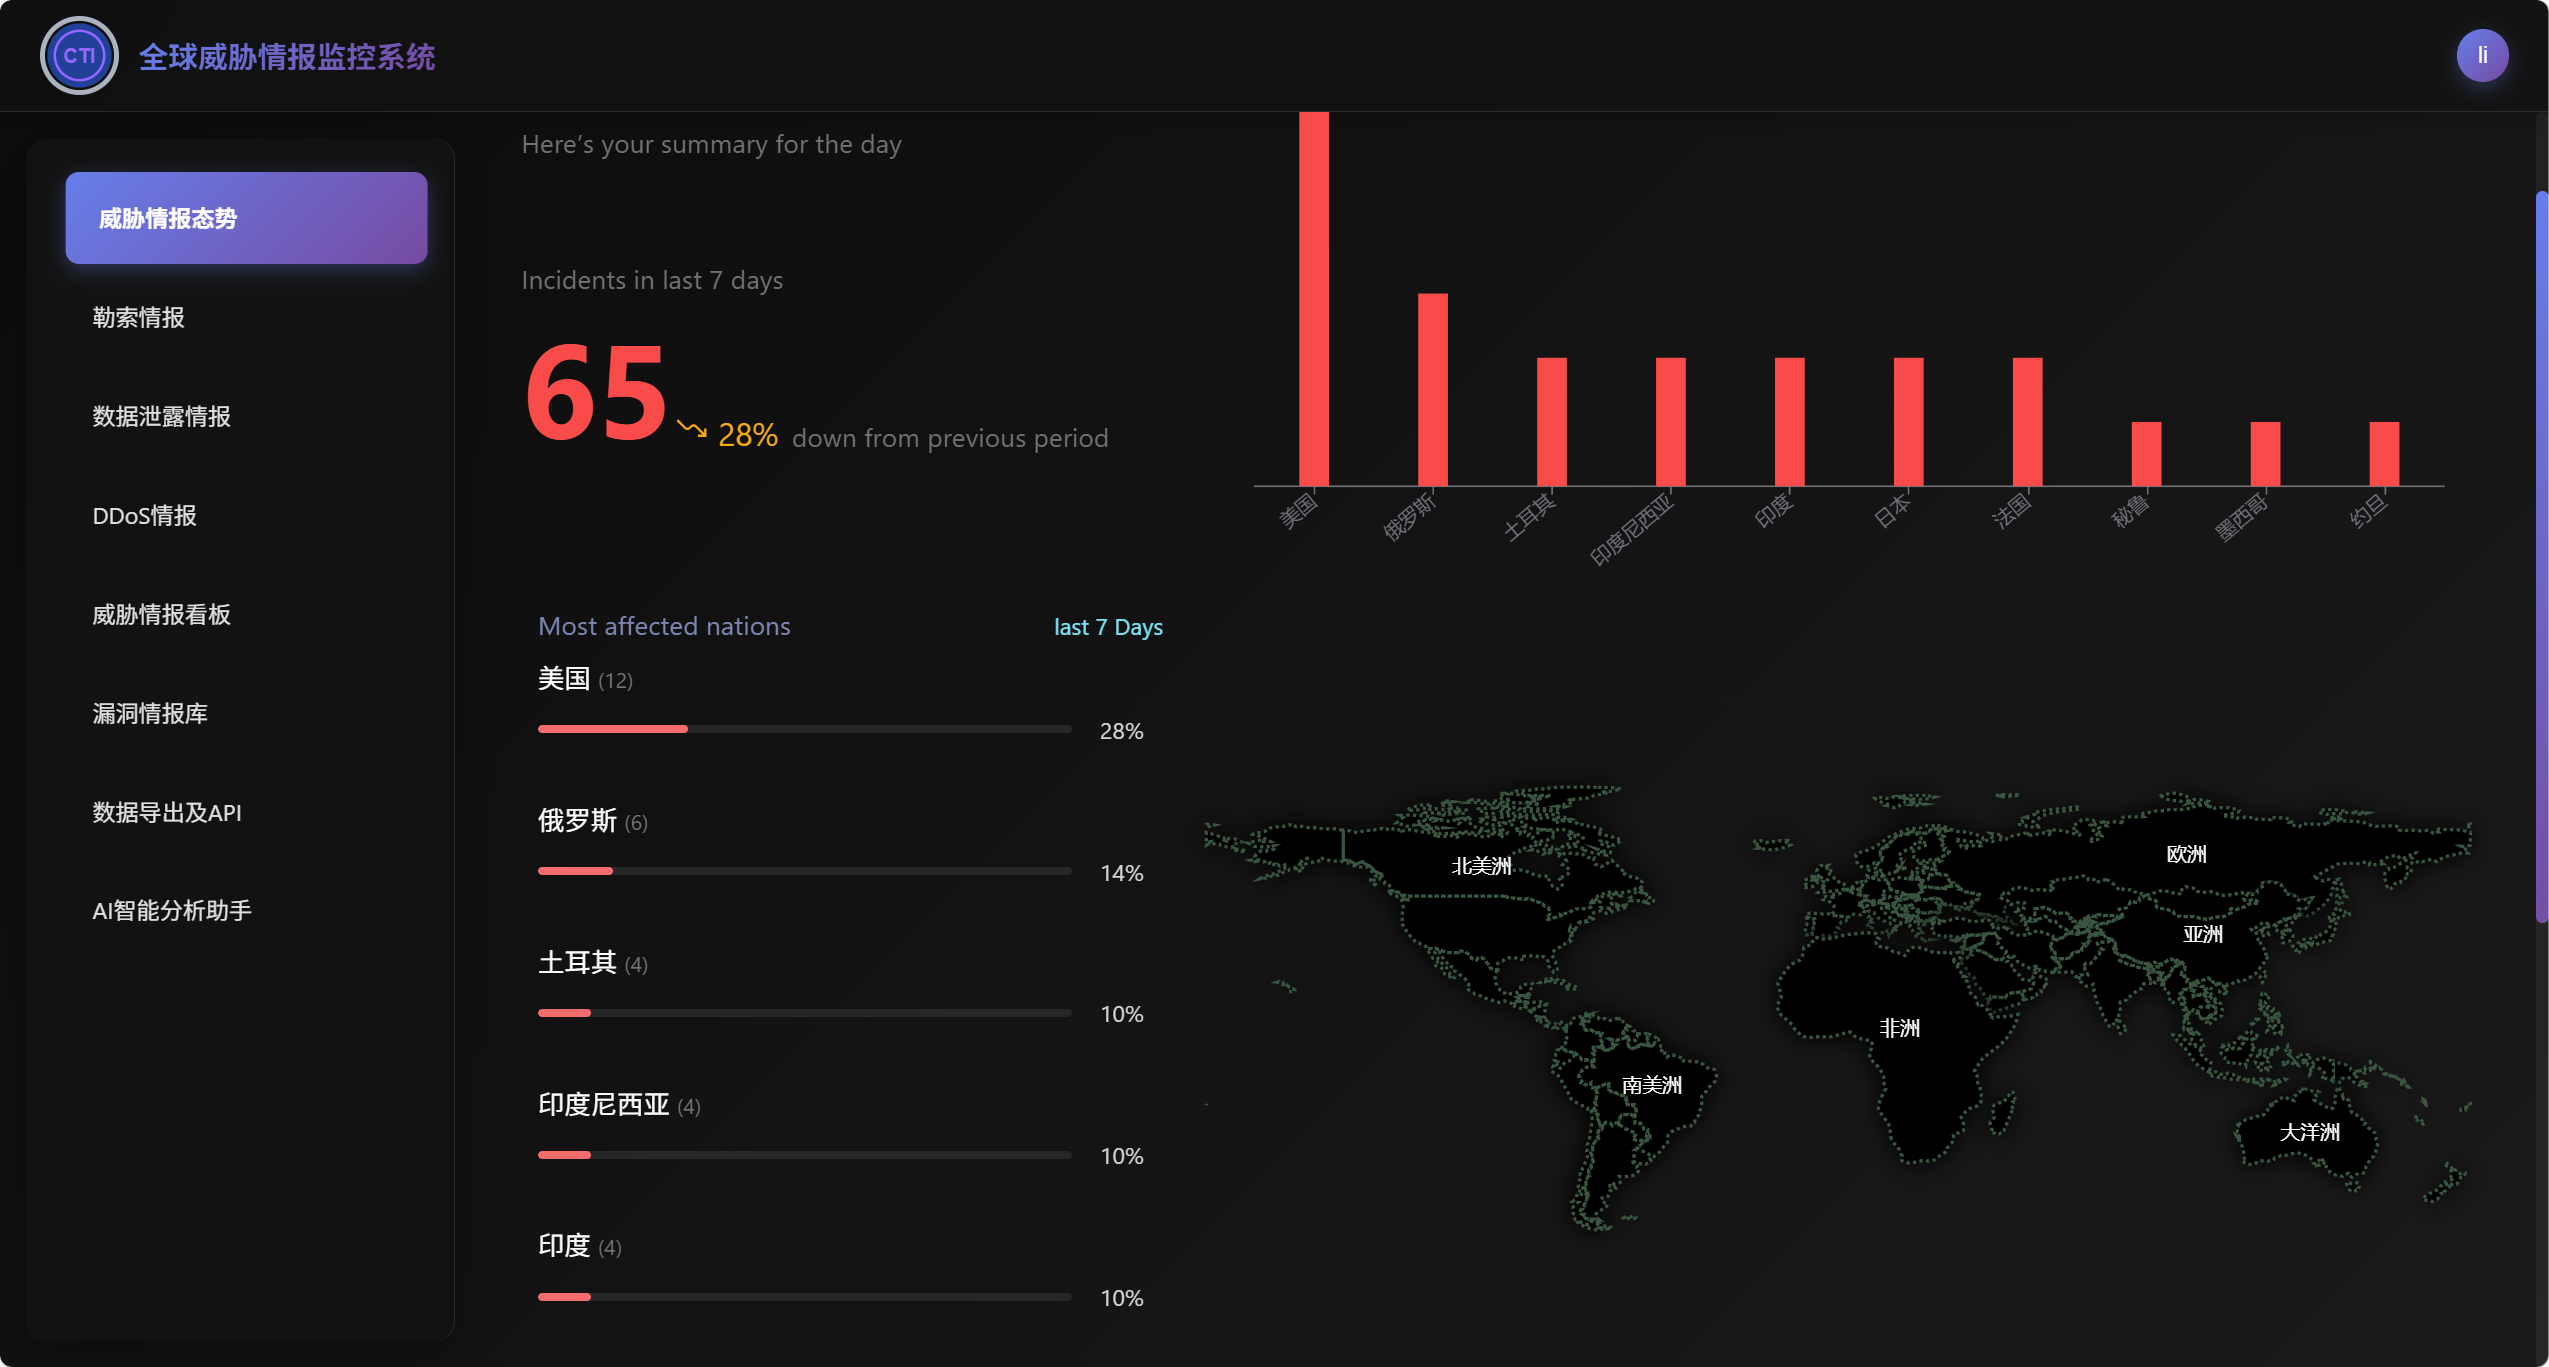
Task: Click the 大洋洲 label on map
Action: (2309, 1132)
